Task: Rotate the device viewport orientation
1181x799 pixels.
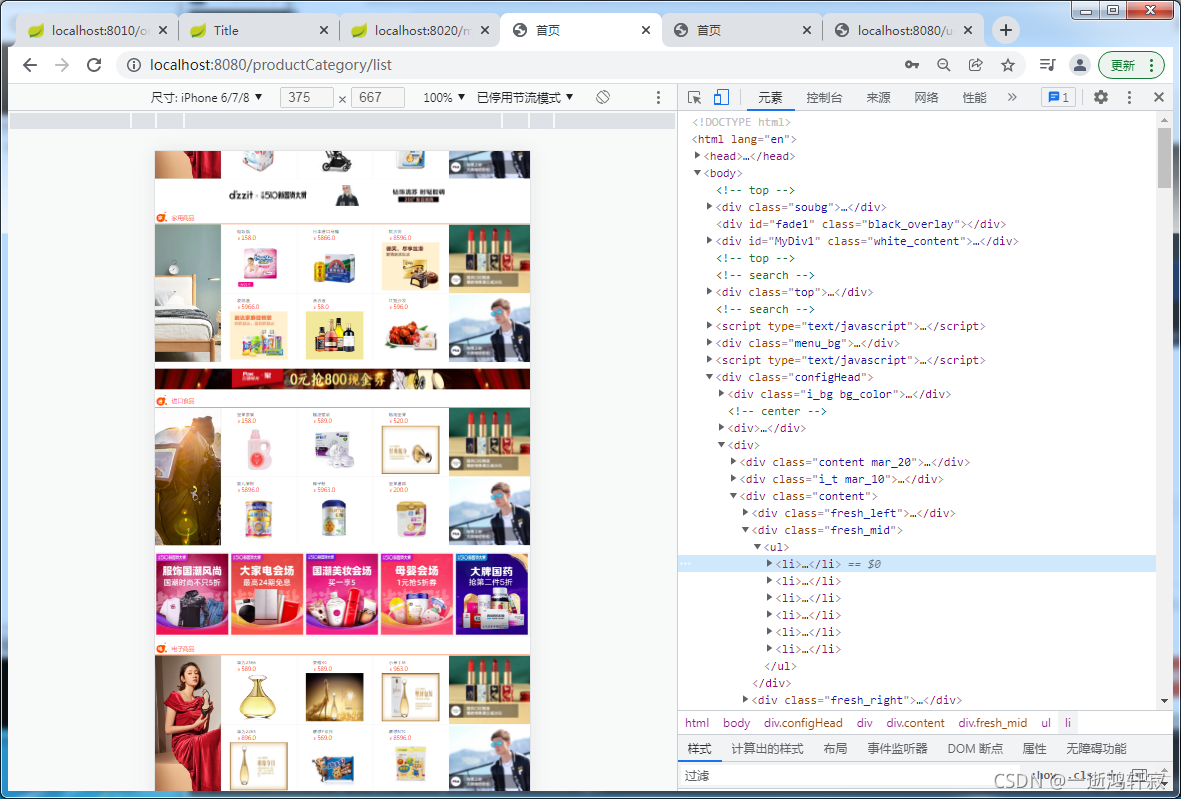Action: [x=603, y=97]
